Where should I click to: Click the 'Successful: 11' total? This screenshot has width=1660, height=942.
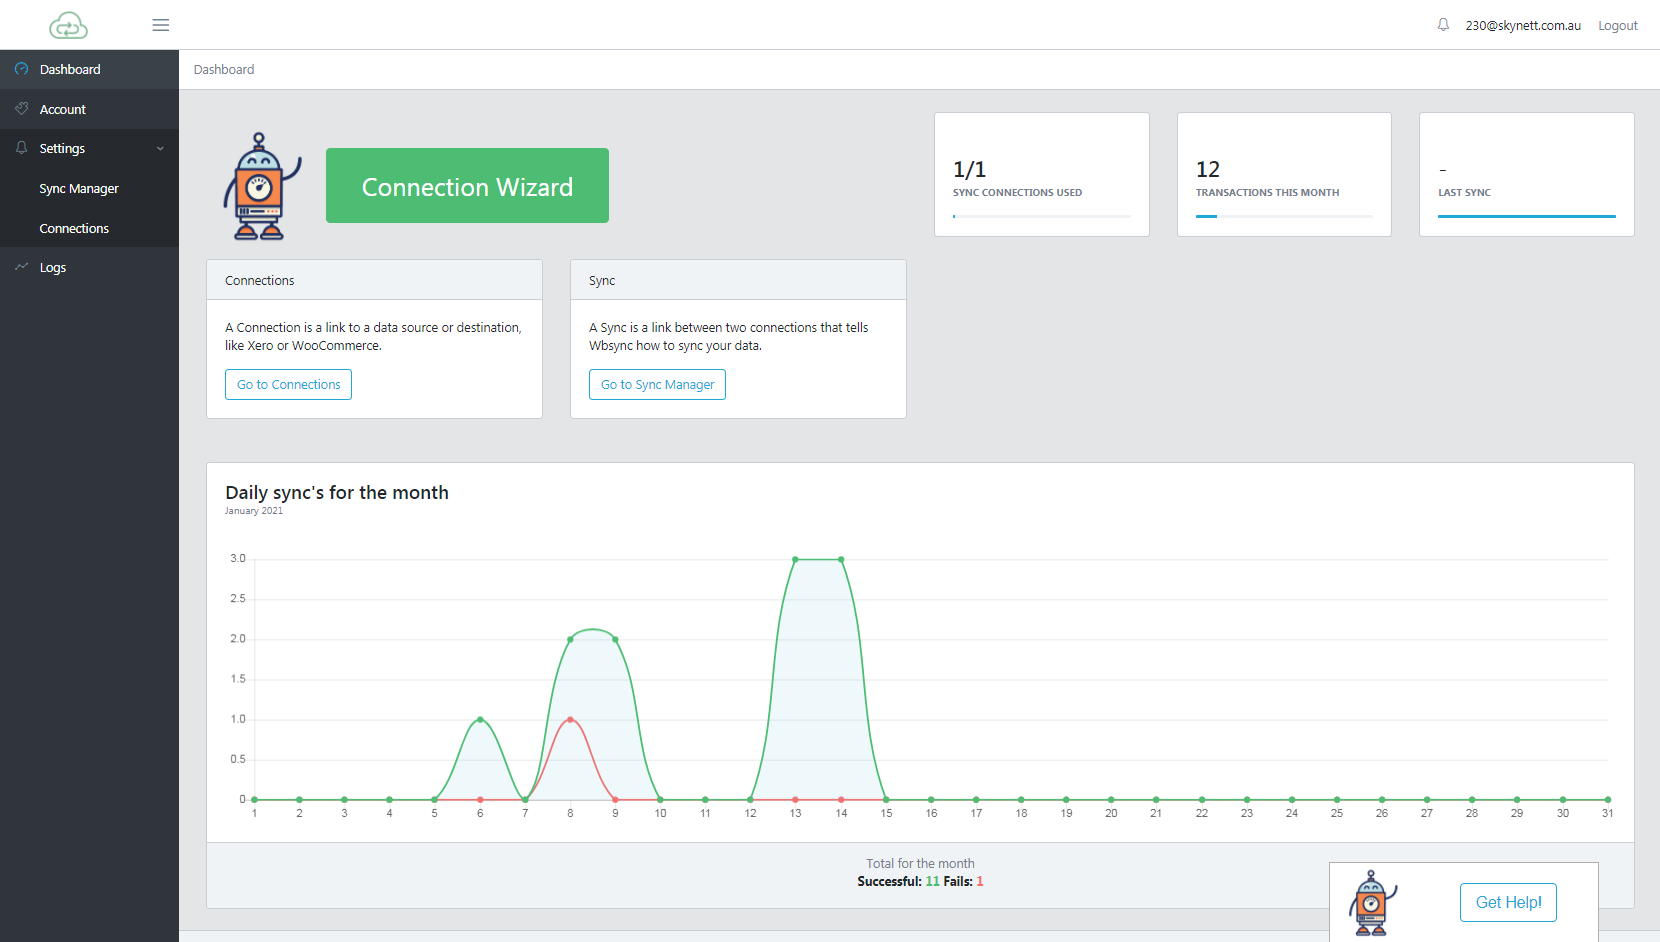(x=898, y=882)
